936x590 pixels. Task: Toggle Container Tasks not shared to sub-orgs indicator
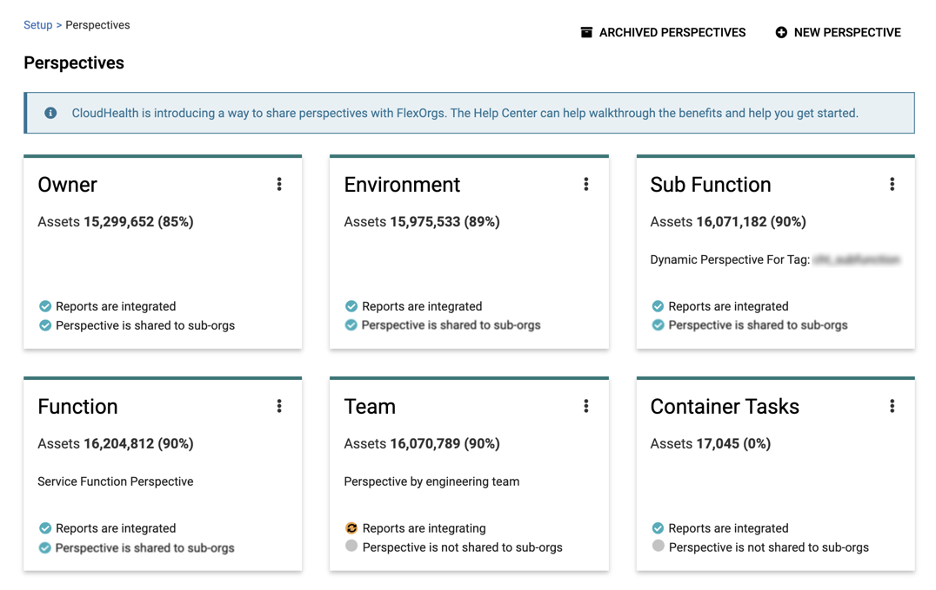(x=657, y=546)
